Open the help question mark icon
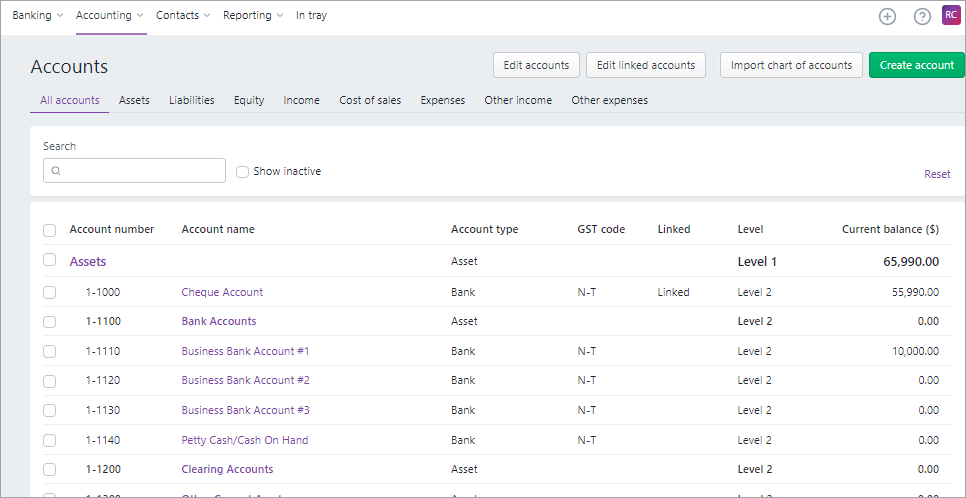Image resolution: width=966 pixels, height=498 pixels. pyautogui.click(x=922, y=16)
